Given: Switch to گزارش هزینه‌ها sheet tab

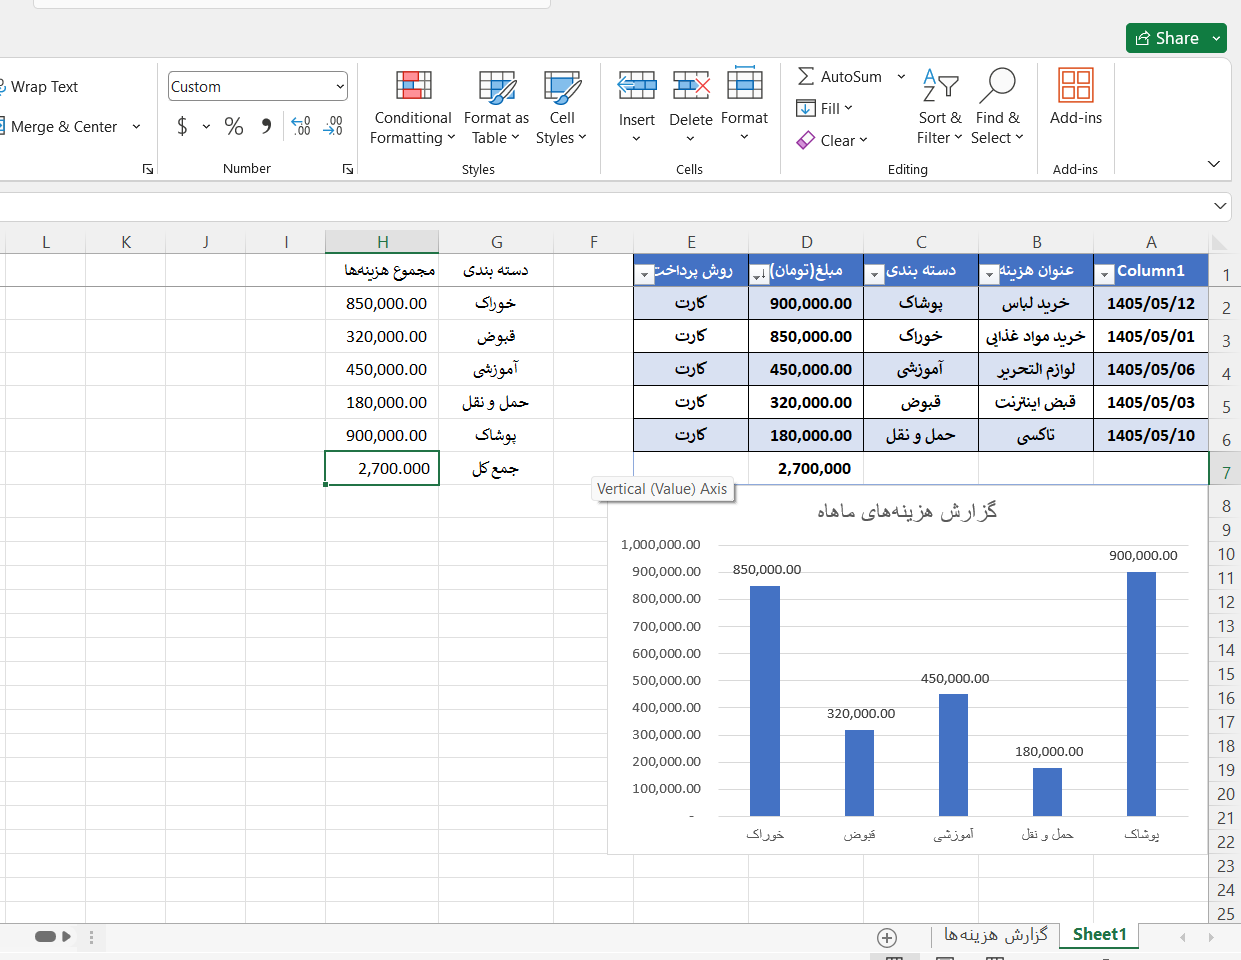Looking at the screenshot, I should point(996,934).
